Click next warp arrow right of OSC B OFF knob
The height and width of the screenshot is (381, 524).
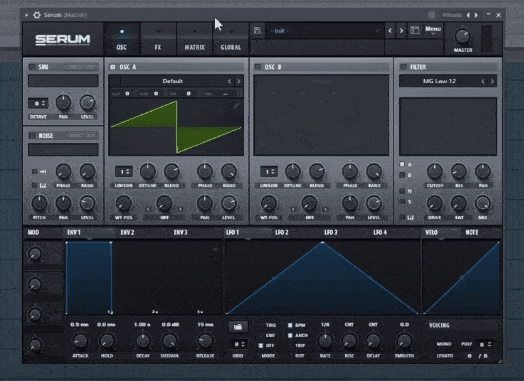325,209
